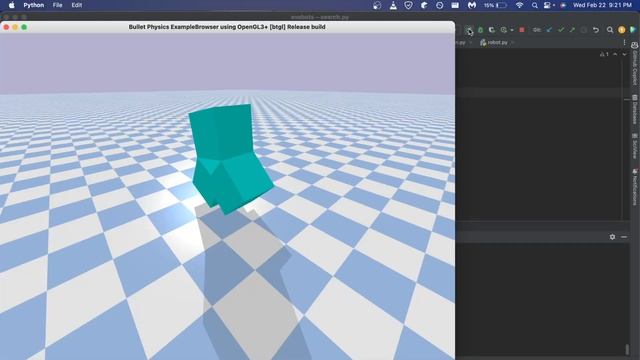
Task: Hide the run panel with minus icon
Action: [624, 237]
